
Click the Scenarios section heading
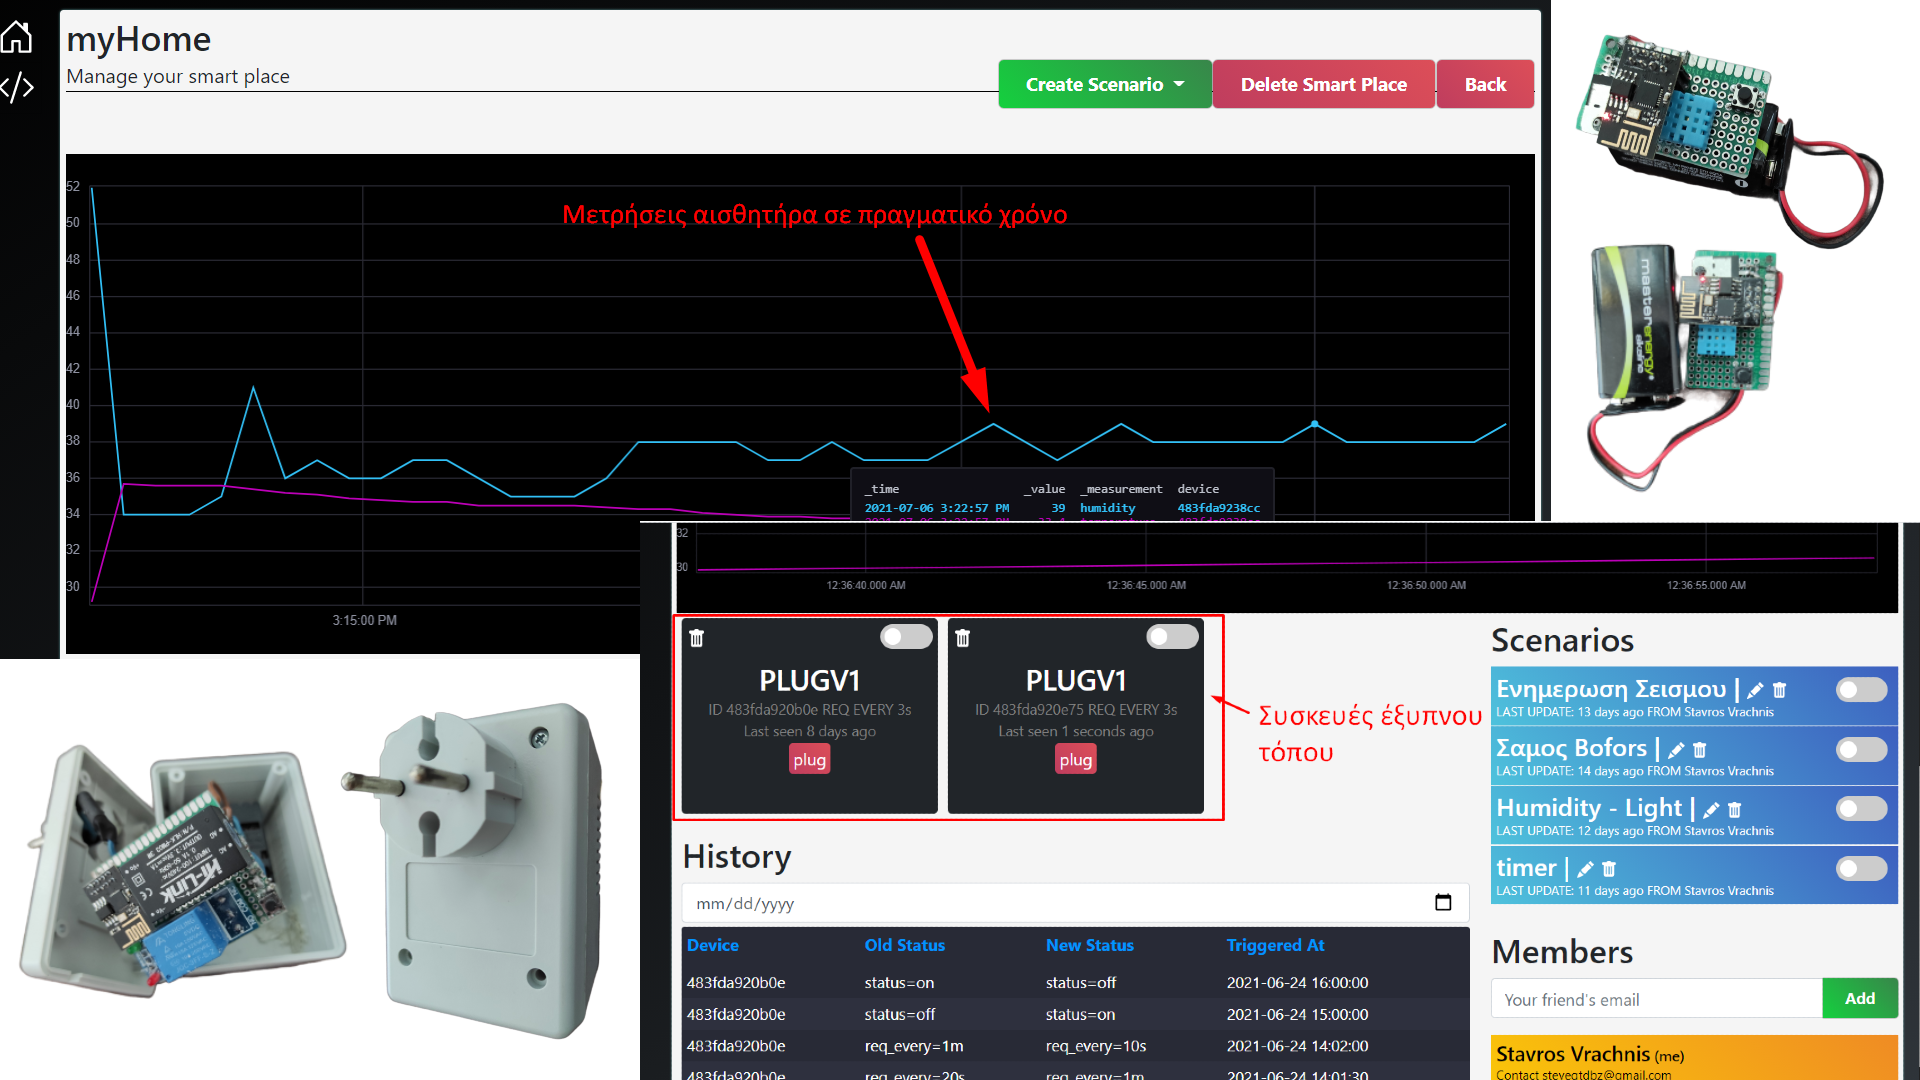coord(1562,640)
